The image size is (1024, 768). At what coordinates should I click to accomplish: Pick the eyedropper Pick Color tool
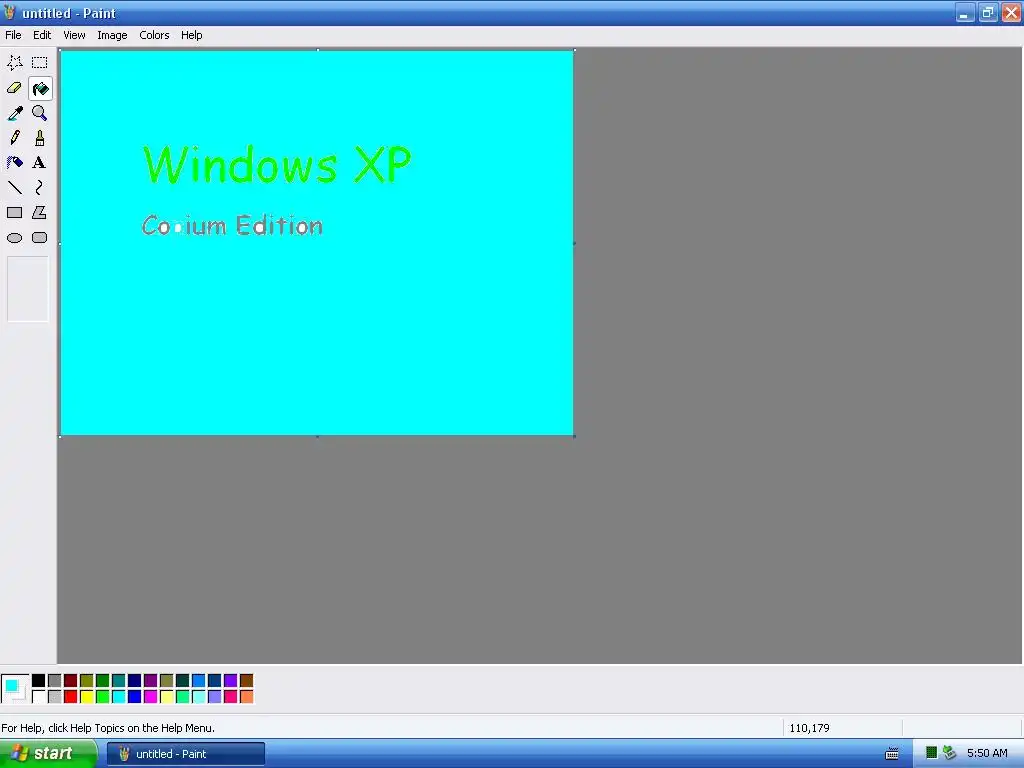pos(14,113)
